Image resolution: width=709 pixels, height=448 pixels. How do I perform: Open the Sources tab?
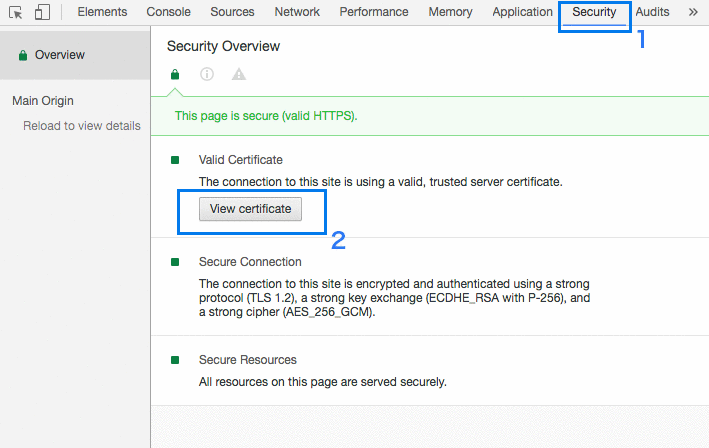point(232,13)
